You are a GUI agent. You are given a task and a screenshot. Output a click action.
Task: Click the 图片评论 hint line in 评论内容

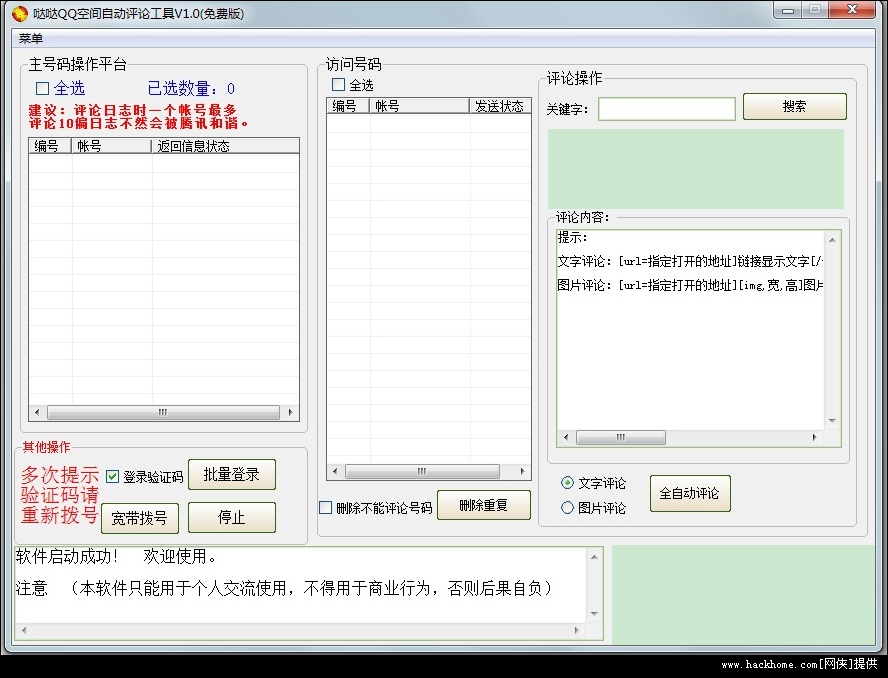click(690, 285)
